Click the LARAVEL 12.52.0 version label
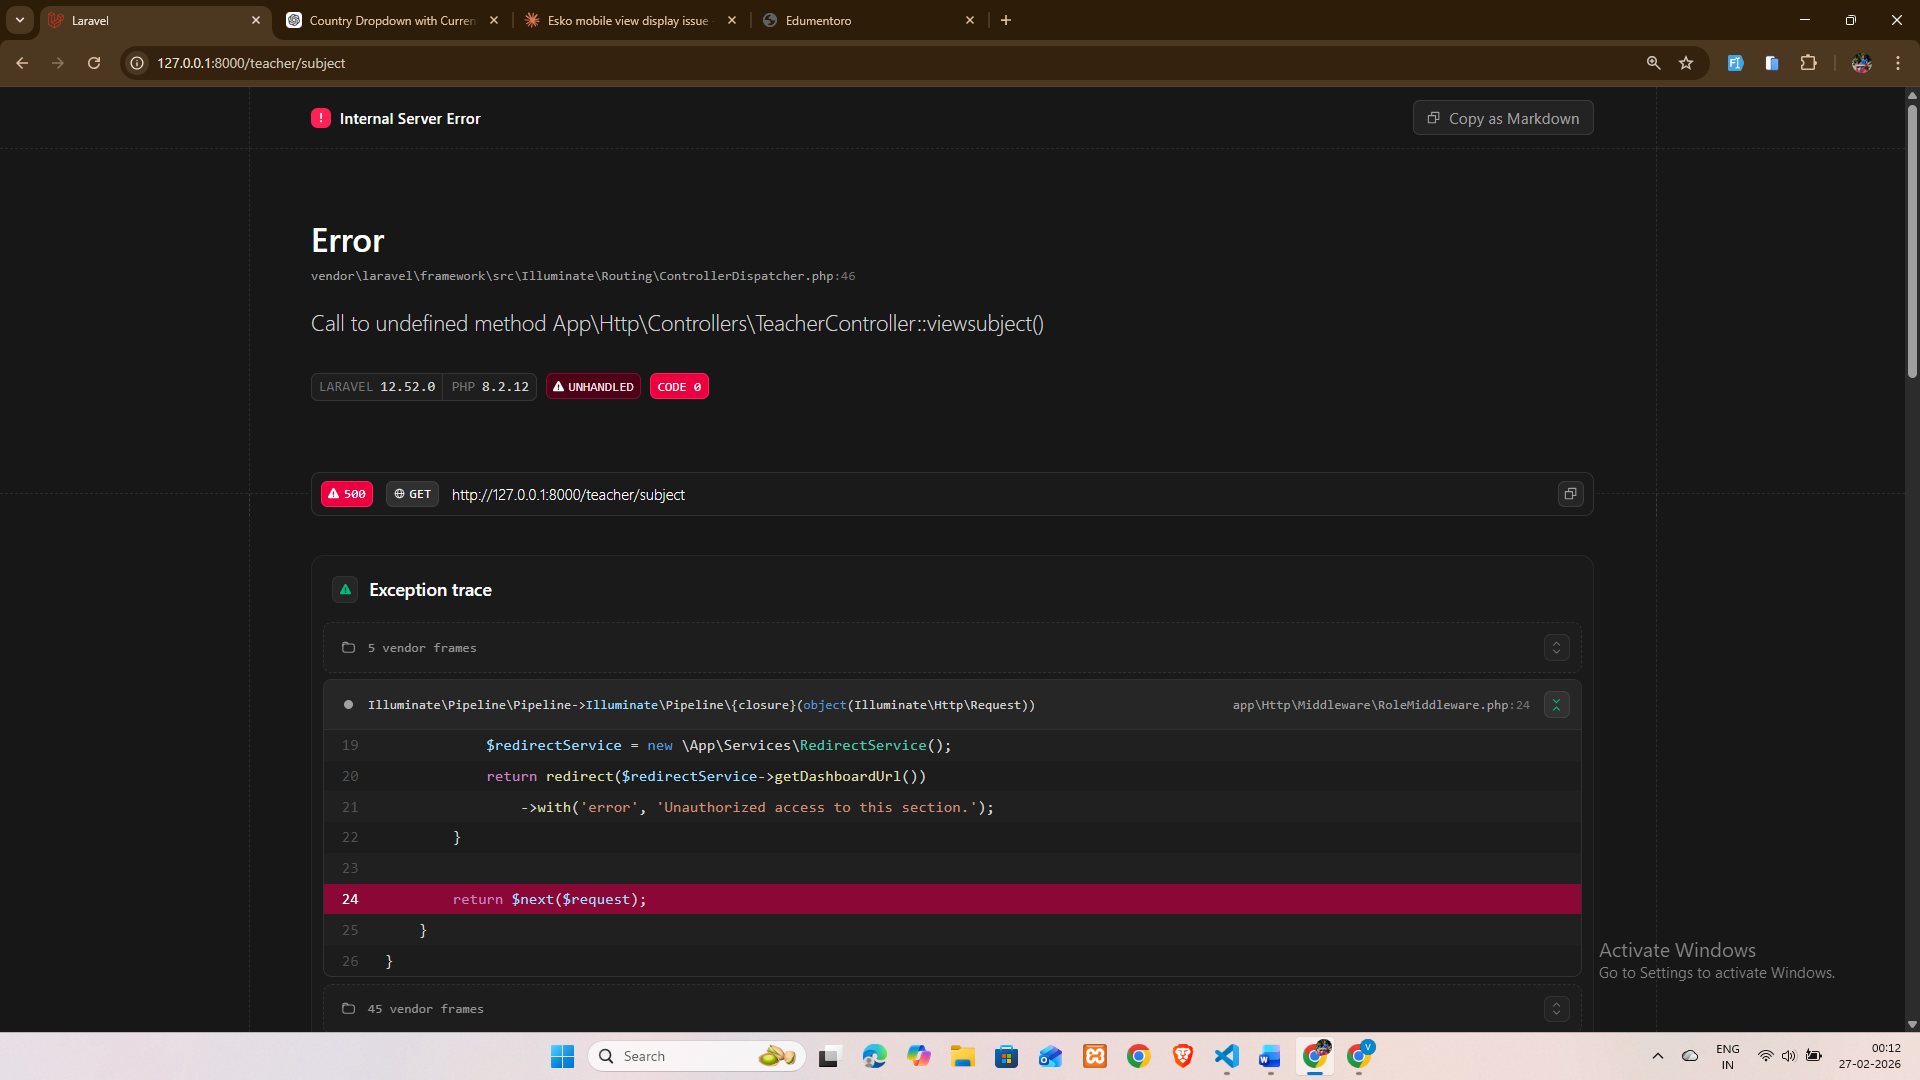This screenshot has width=1920, height=1080. coord(377,387)
